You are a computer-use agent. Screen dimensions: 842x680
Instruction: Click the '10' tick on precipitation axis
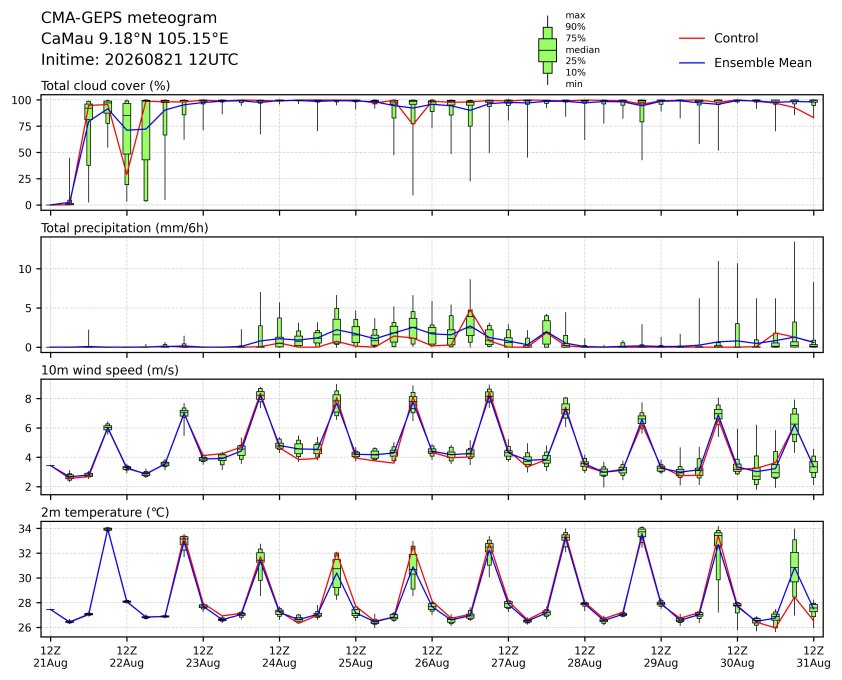pos(26,269)
